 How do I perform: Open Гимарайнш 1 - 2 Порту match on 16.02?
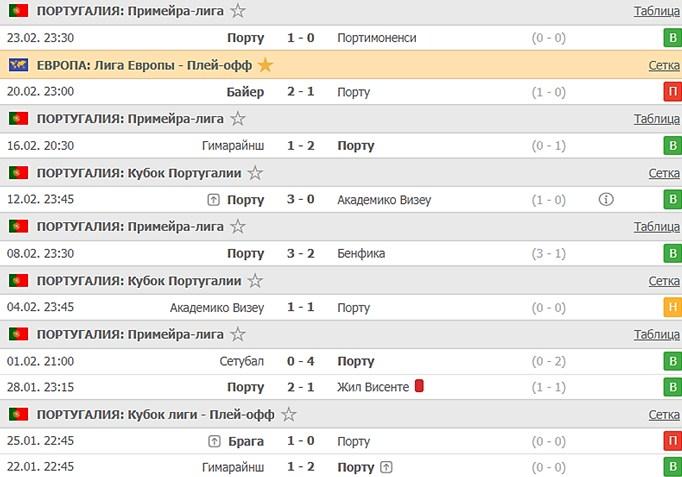tap(301, 146)
